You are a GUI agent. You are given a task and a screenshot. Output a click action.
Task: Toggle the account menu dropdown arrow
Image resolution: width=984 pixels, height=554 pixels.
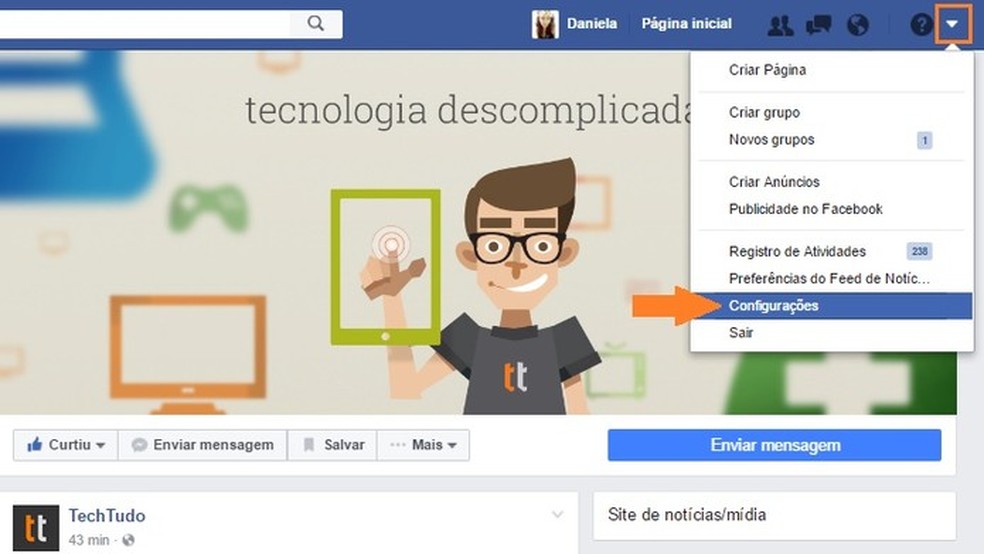tap(953, 24)
